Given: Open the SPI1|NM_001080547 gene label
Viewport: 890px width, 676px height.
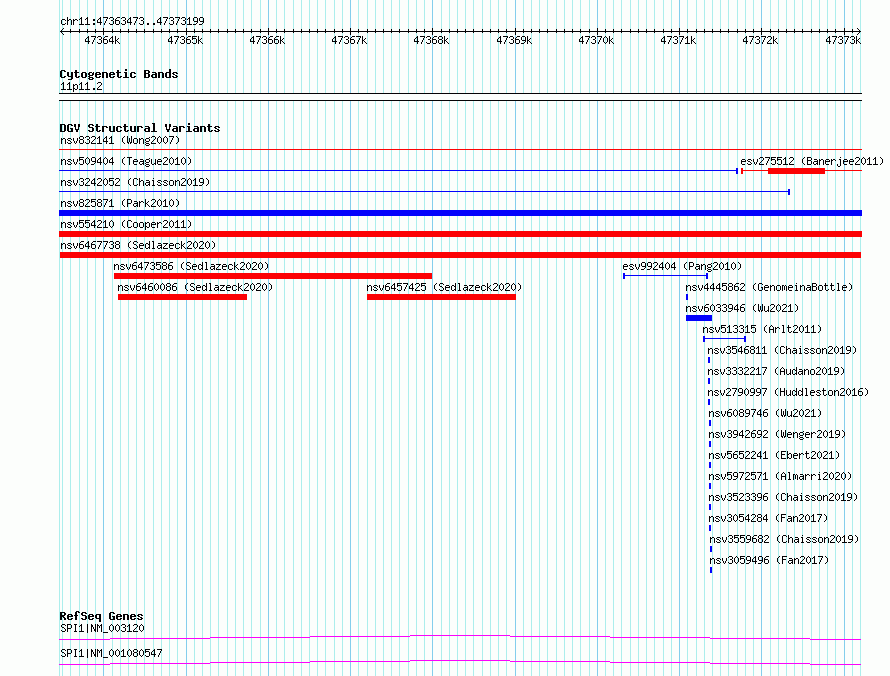Looking at the screenshot, I should pos(111,653).
